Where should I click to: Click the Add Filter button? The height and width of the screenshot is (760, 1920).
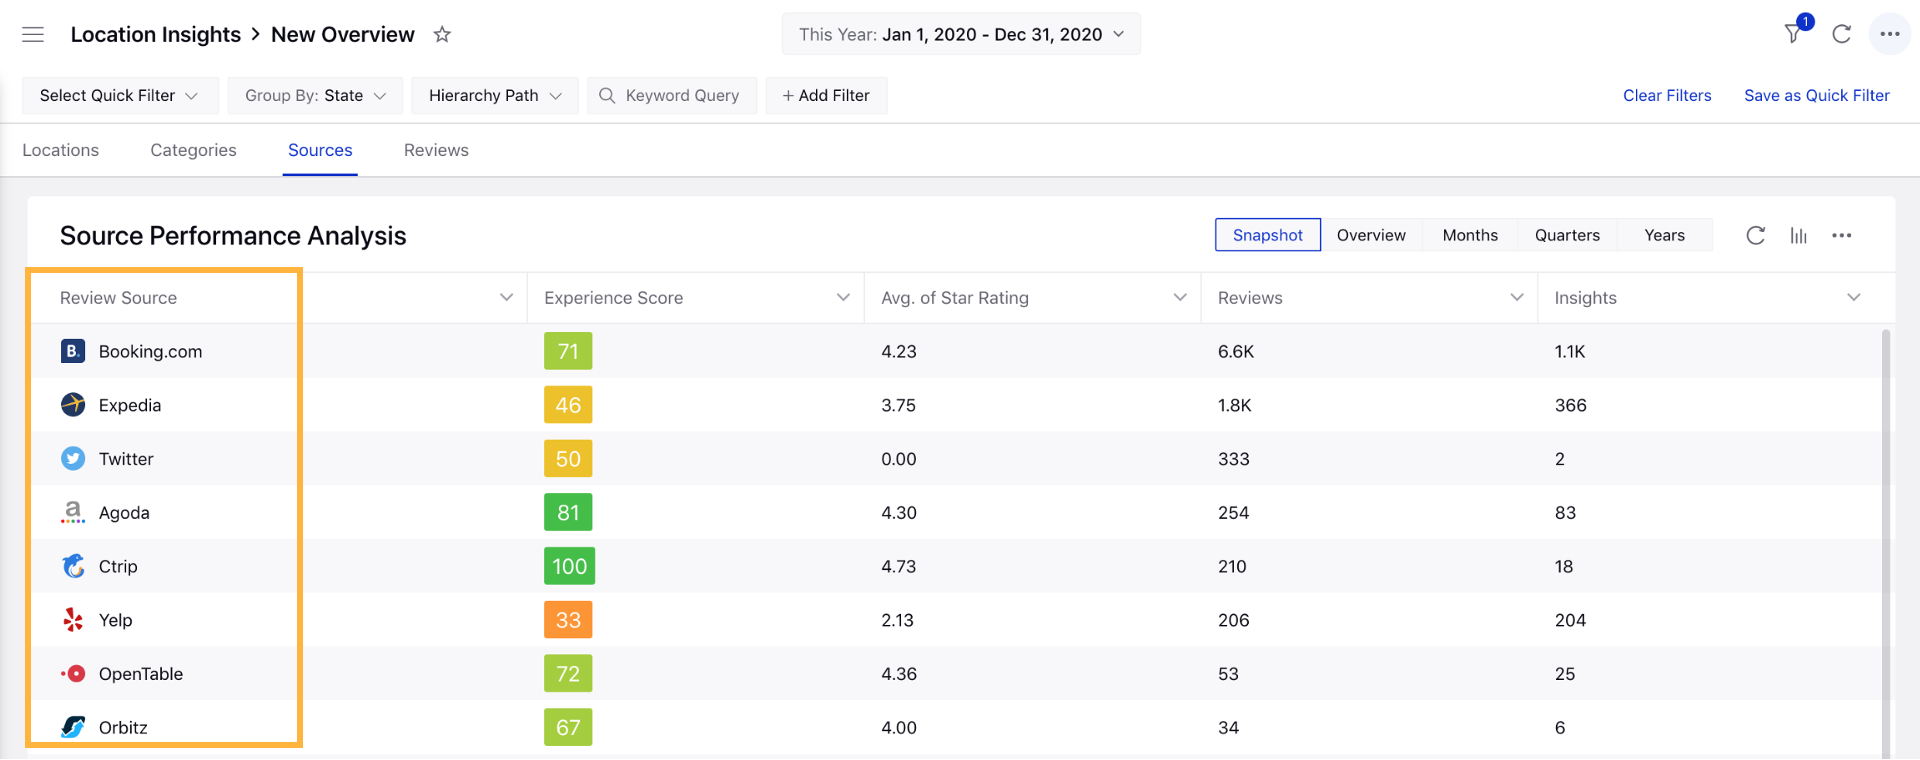pos(826,96)
